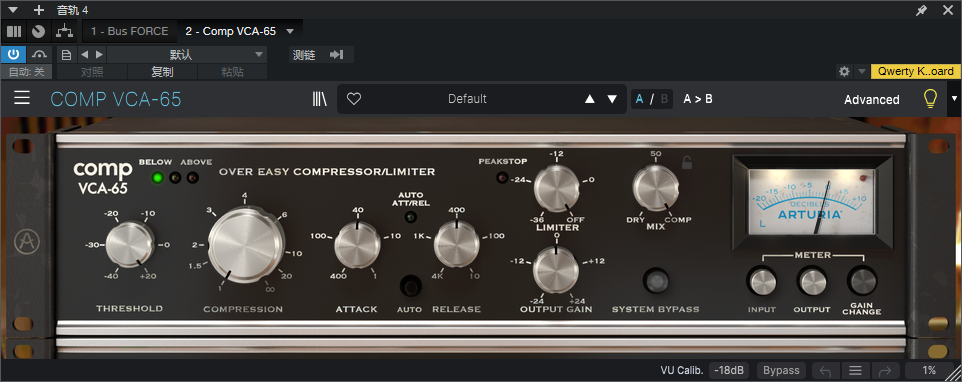Switch to the 2 - Comp VCA-65 tab

click(x=231, y=31)
